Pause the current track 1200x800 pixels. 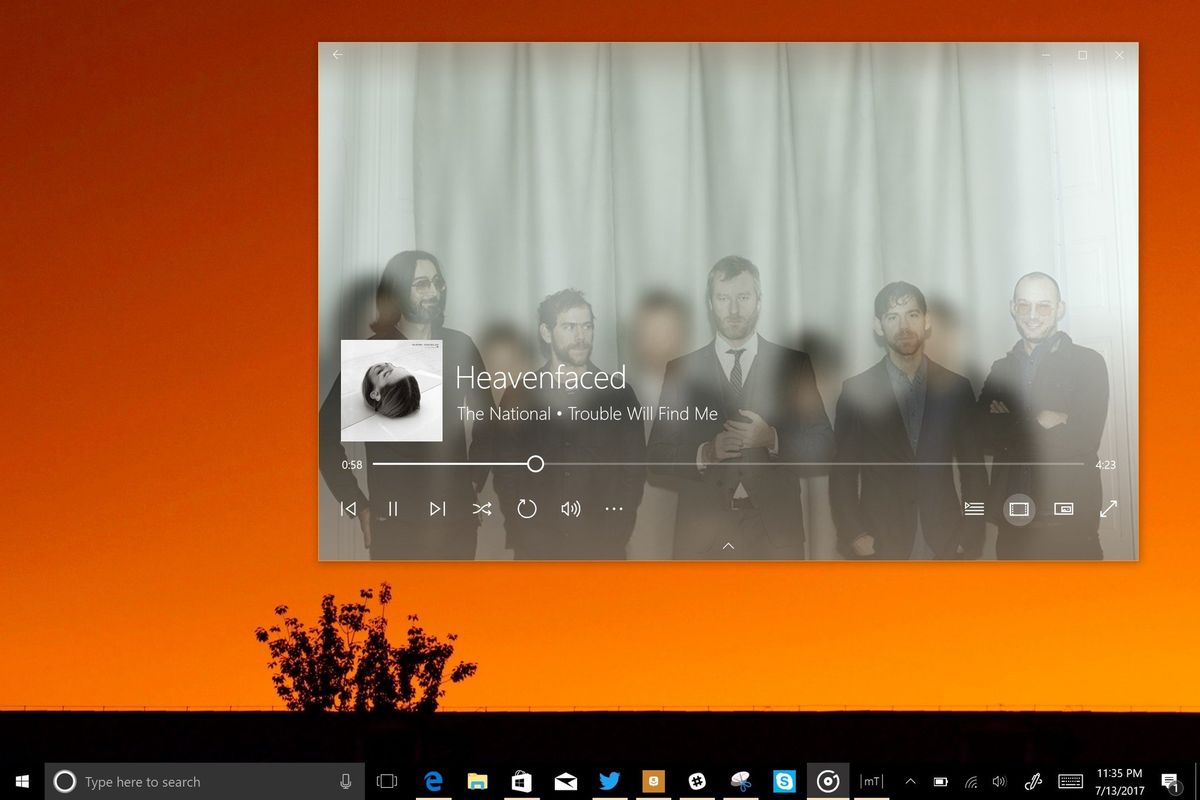click(x=393, y=508)
